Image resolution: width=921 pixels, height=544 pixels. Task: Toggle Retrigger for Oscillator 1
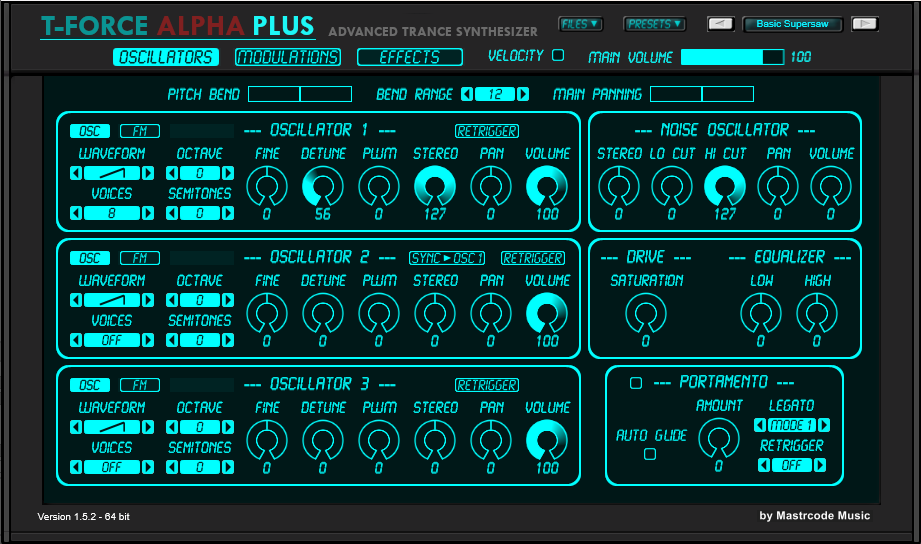pyautogui.click(x=487, y=131)
